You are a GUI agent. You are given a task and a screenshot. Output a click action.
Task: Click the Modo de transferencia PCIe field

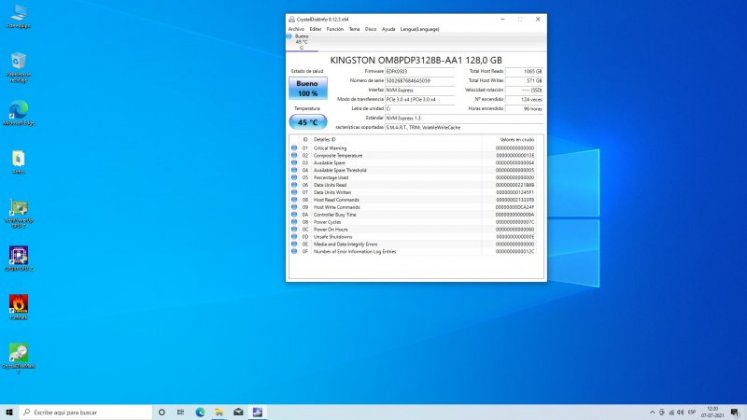point(420,100)
